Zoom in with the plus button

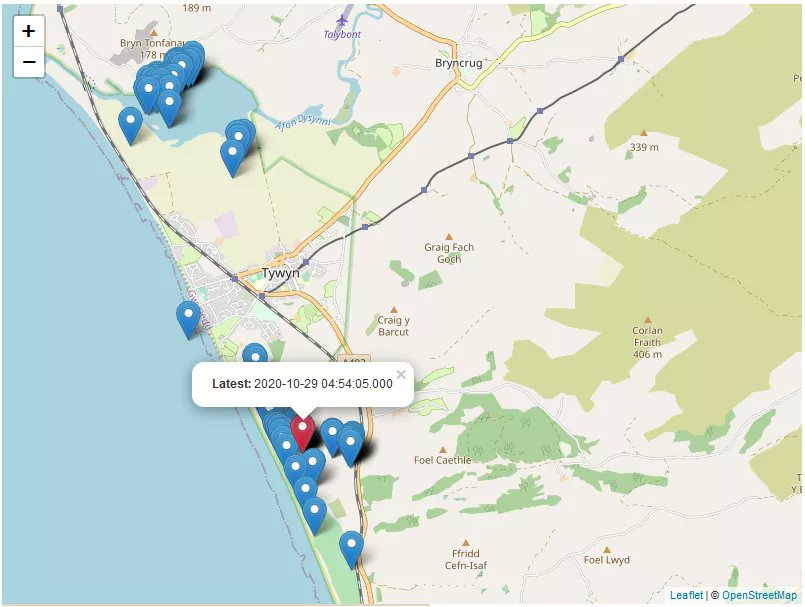[x=29, y=31]
